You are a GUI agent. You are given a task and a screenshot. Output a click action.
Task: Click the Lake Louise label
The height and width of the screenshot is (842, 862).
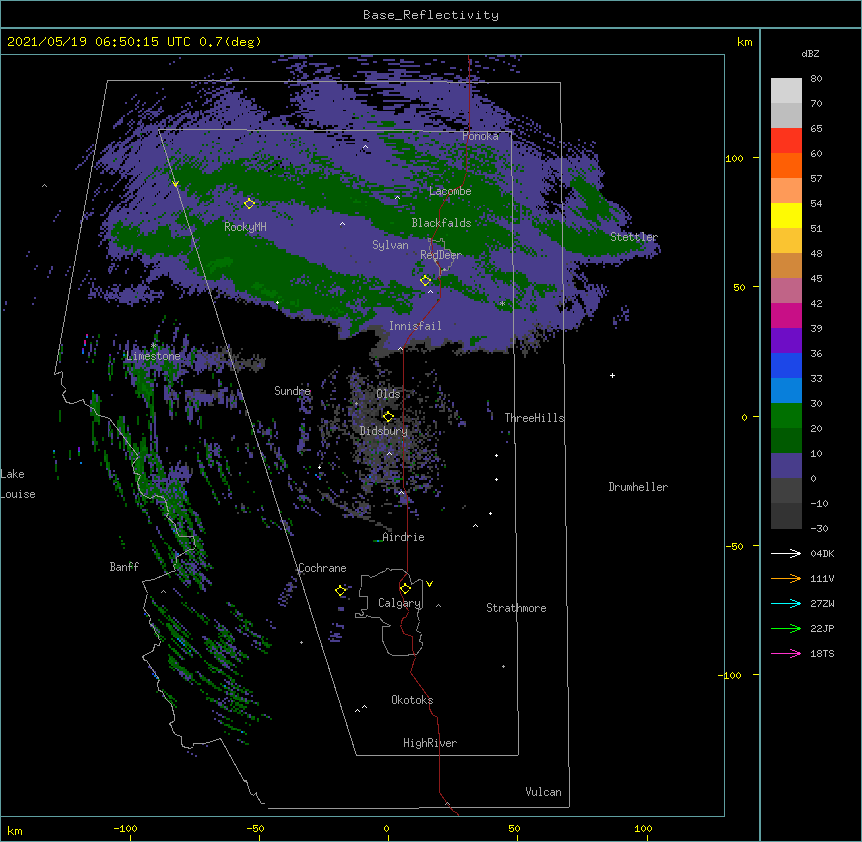(x=18, y=484)
